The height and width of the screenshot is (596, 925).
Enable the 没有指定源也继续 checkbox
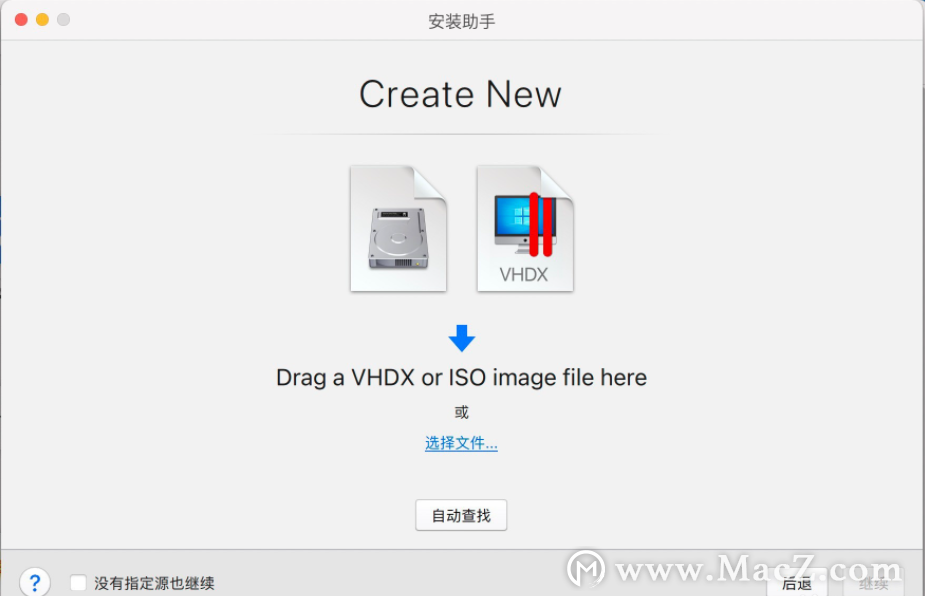(x=78, y=583)
